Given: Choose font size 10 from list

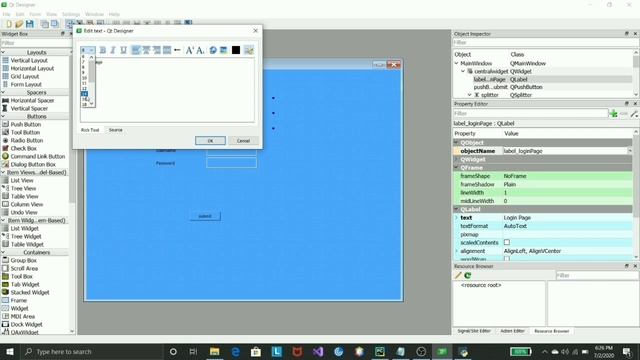Looking at the screenshot, I should pos(84,78).
